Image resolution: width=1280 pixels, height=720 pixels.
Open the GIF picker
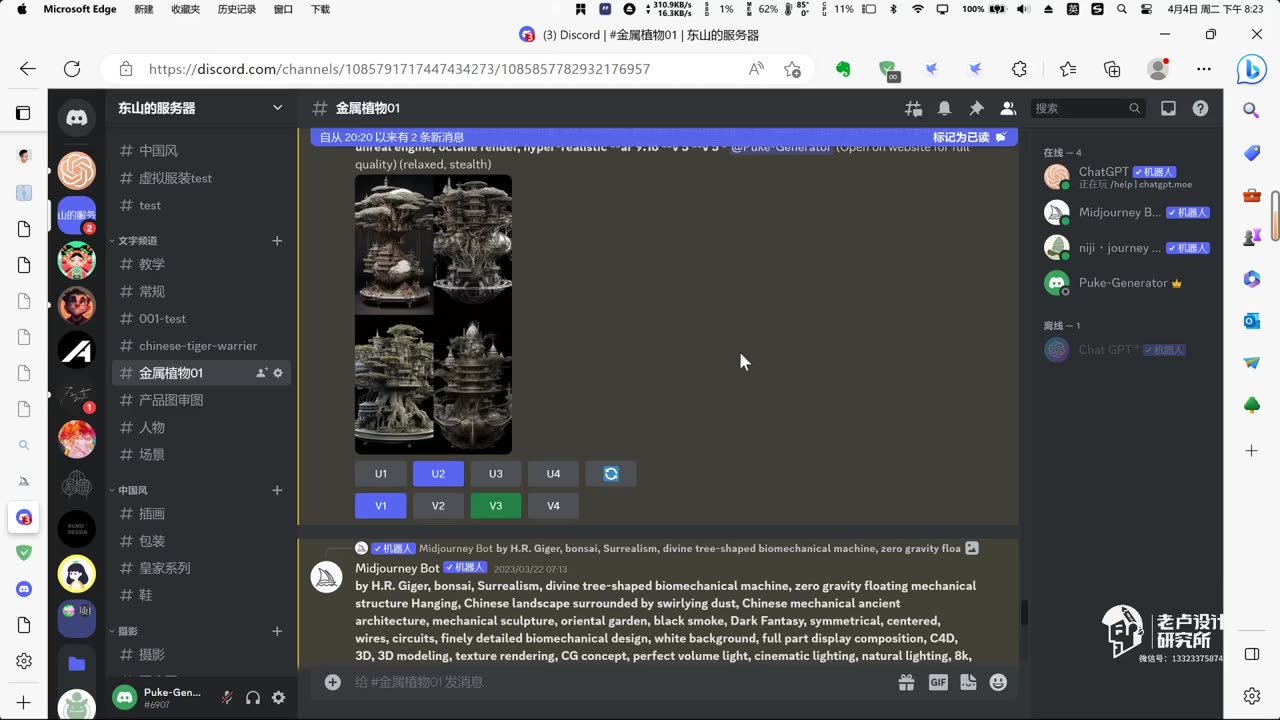coord(938,682)
